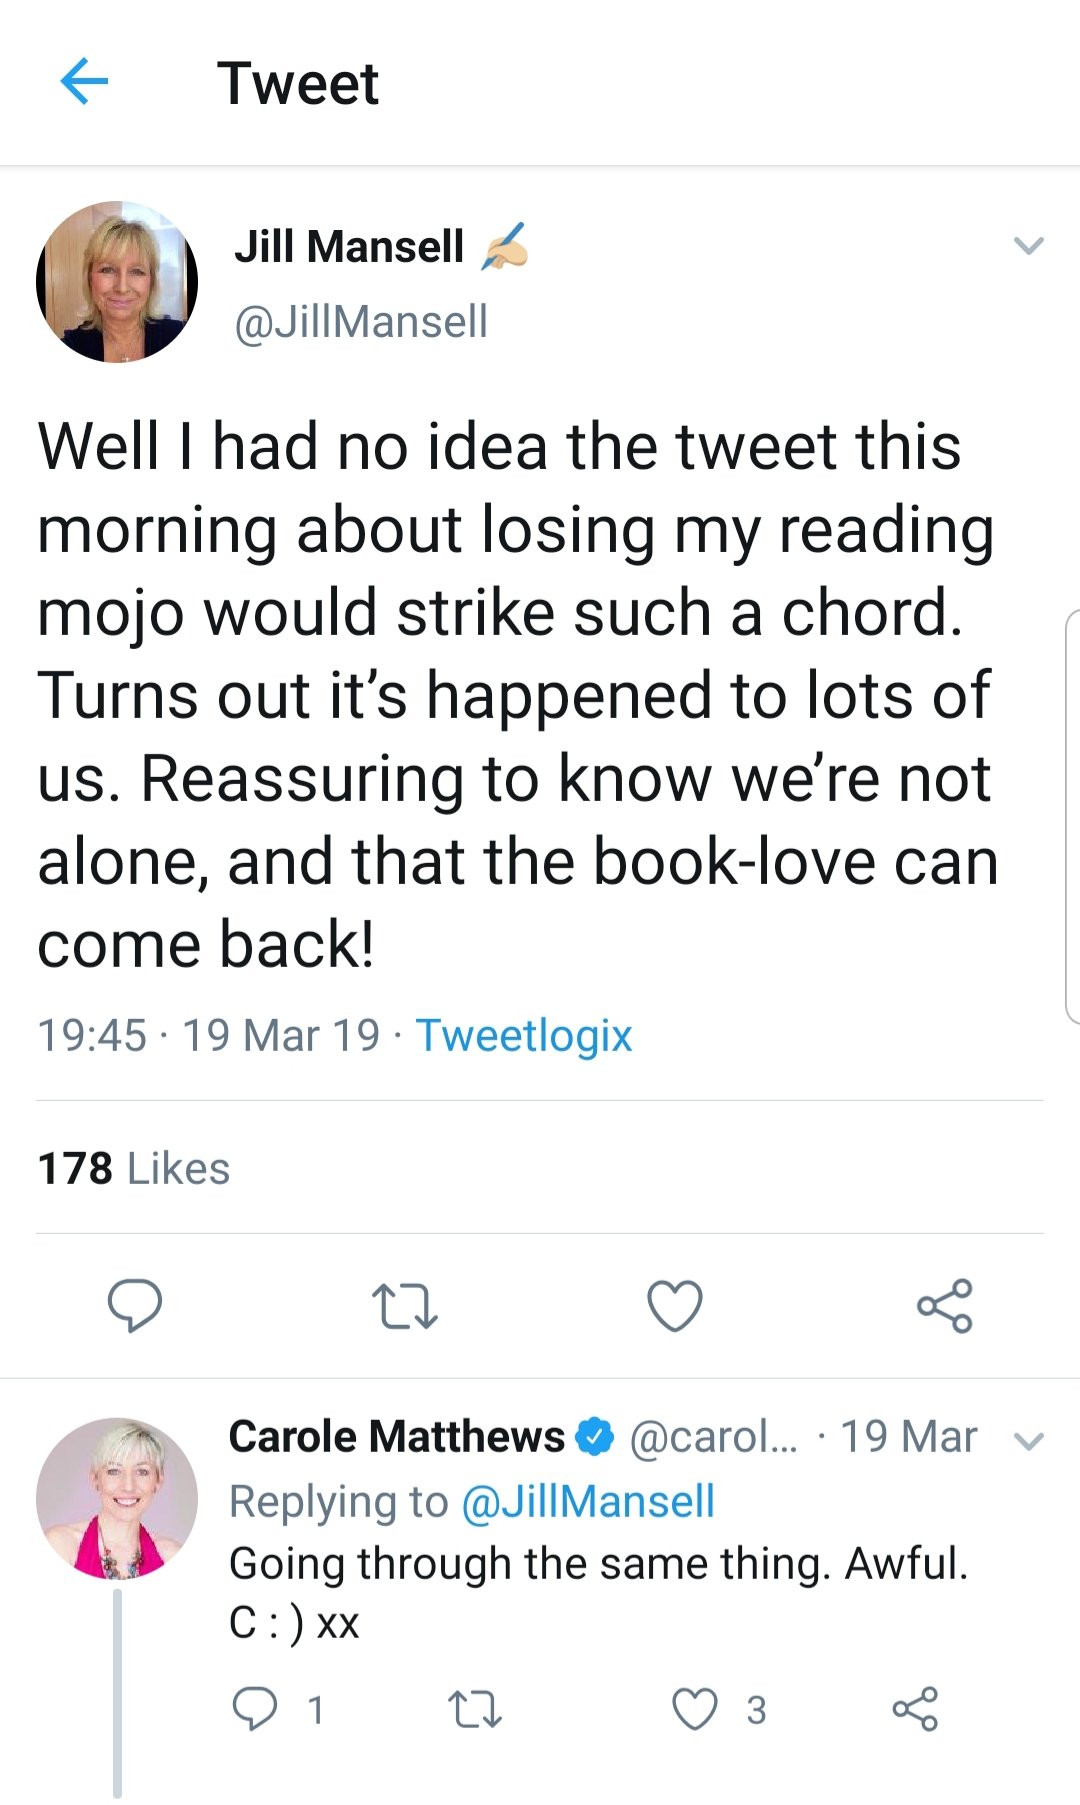Tap Carole Matthews' verified badge
The image size is (1080, 1805).
(x=596, y=1437)
